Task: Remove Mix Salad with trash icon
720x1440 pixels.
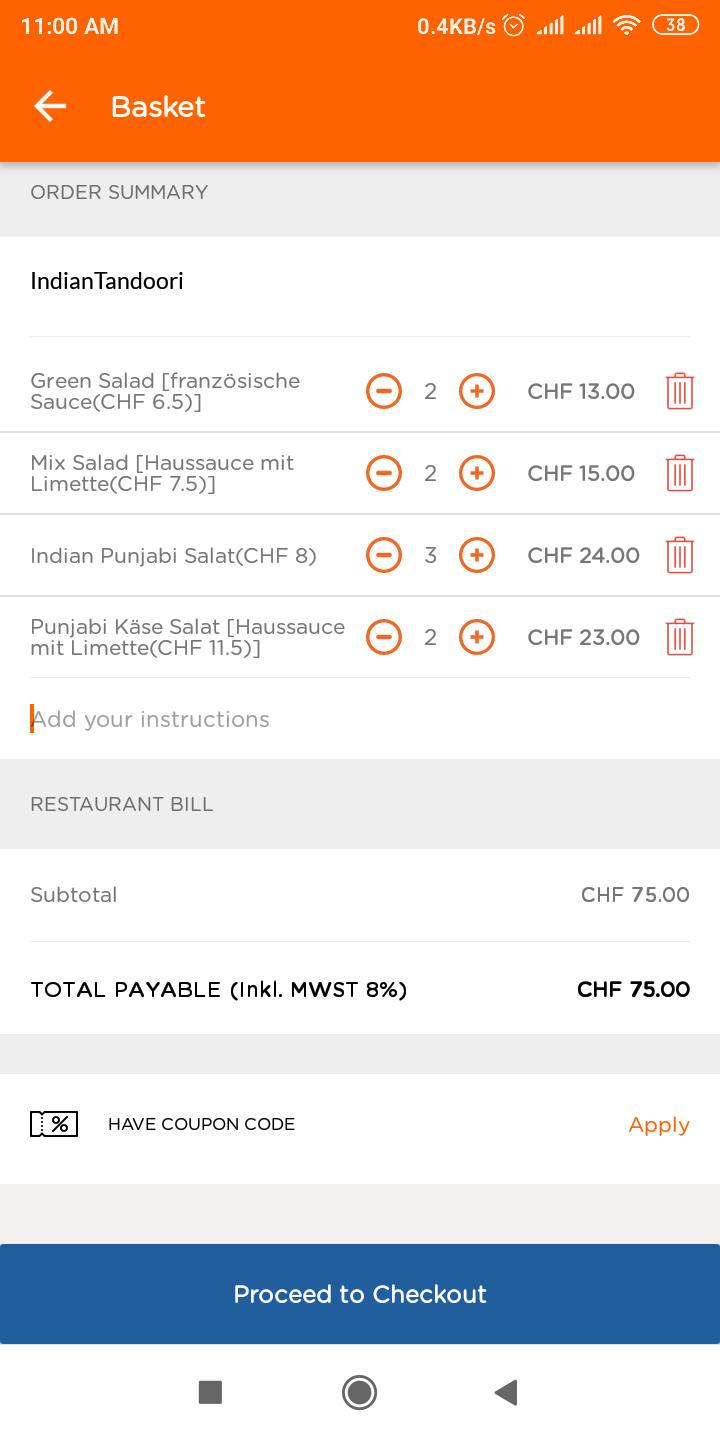Action: (x=679, y=473)
